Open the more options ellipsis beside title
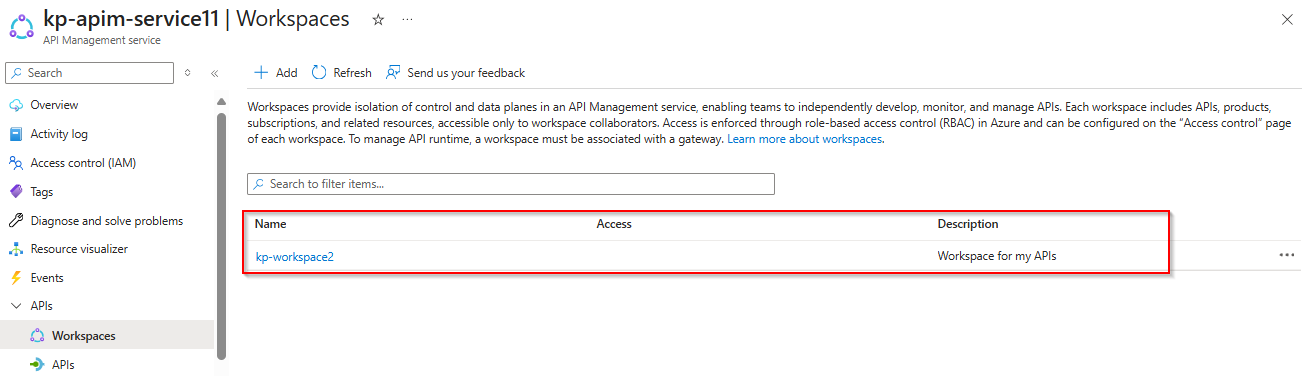The width and height of the screenshot is (1307, 376). click(407, 19)
